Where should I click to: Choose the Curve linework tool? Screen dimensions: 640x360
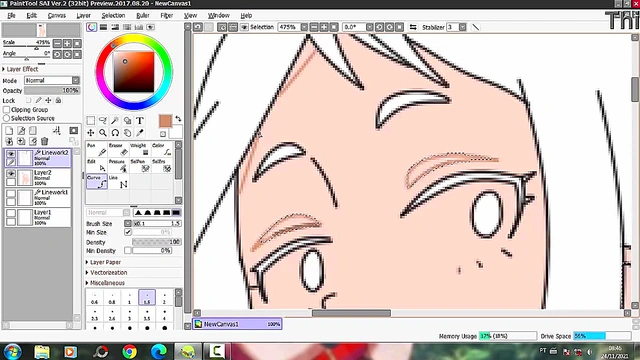(x=97, y=182)
